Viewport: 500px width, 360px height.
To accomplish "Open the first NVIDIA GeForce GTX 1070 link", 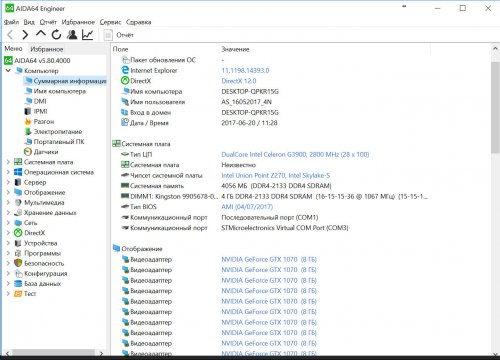I will coord(269,259).
